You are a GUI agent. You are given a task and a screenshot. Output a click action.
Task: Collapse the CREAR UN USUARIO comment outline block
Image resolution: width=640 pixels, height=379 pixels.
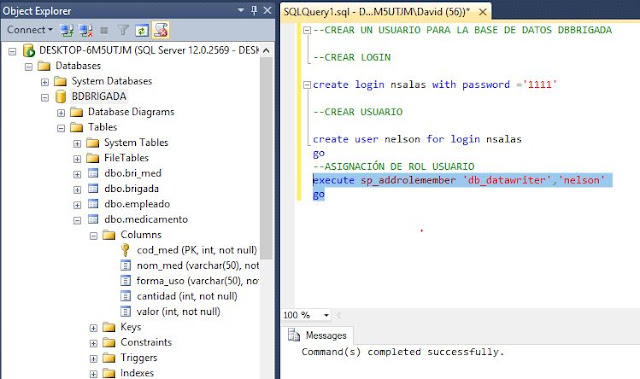click(x=307, y=30)
